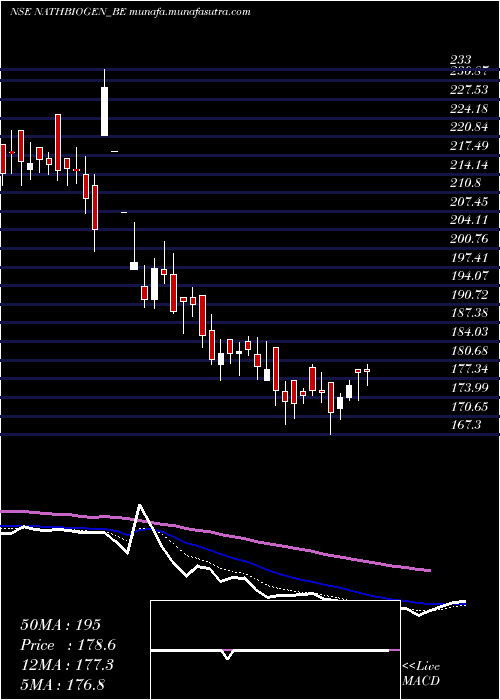Click the 204.11 price axis label
This screenshot has width=500, height=700.
coord(469,221)
